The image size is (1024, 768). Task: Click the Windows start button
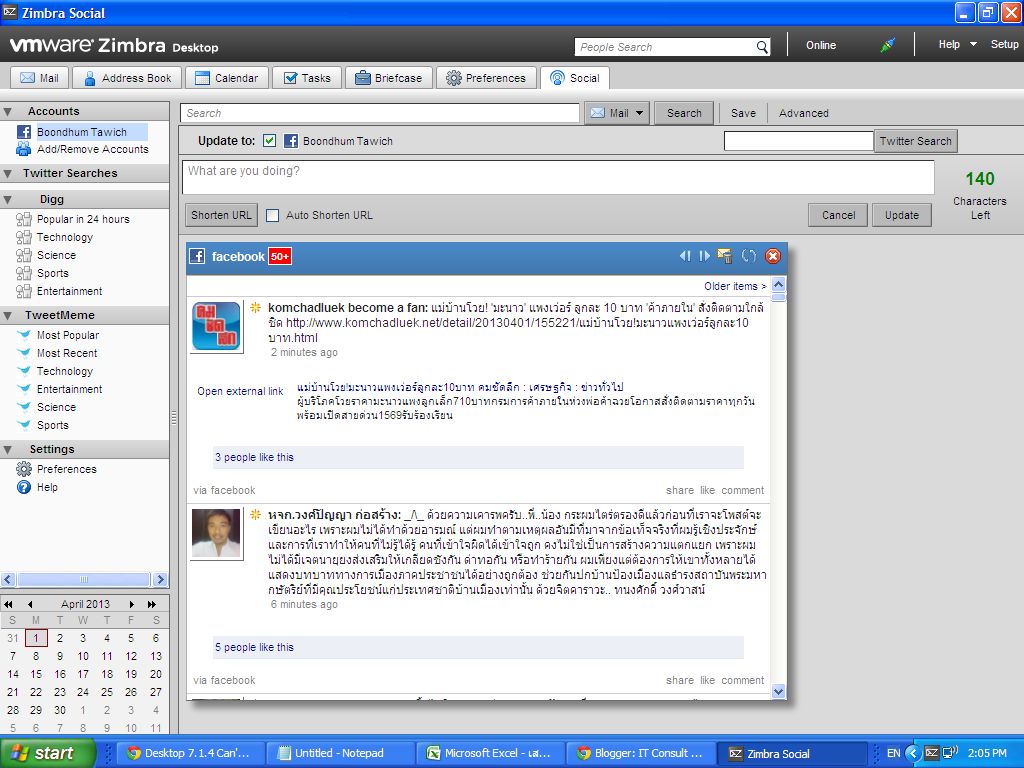tap(46, 753)
